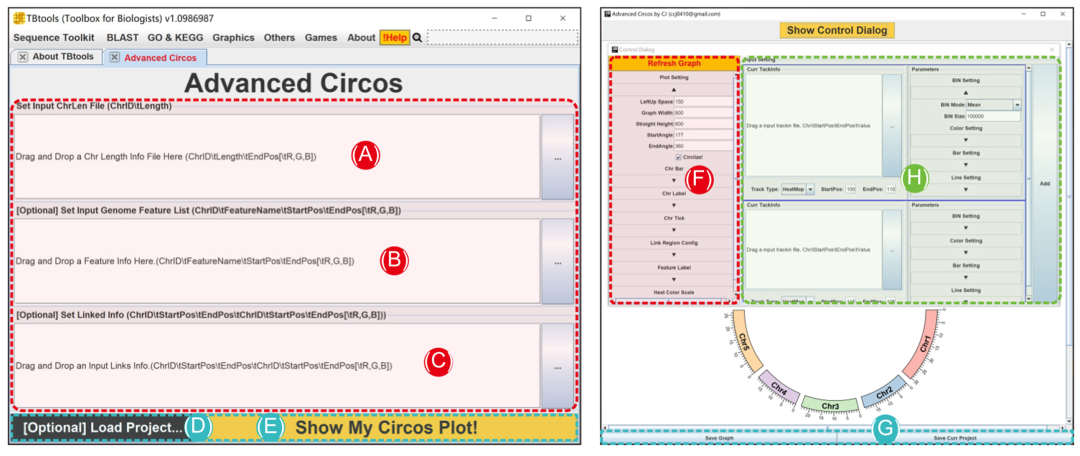Click the Save Curr Project button

pyautogui.click(x=954, y=438)
